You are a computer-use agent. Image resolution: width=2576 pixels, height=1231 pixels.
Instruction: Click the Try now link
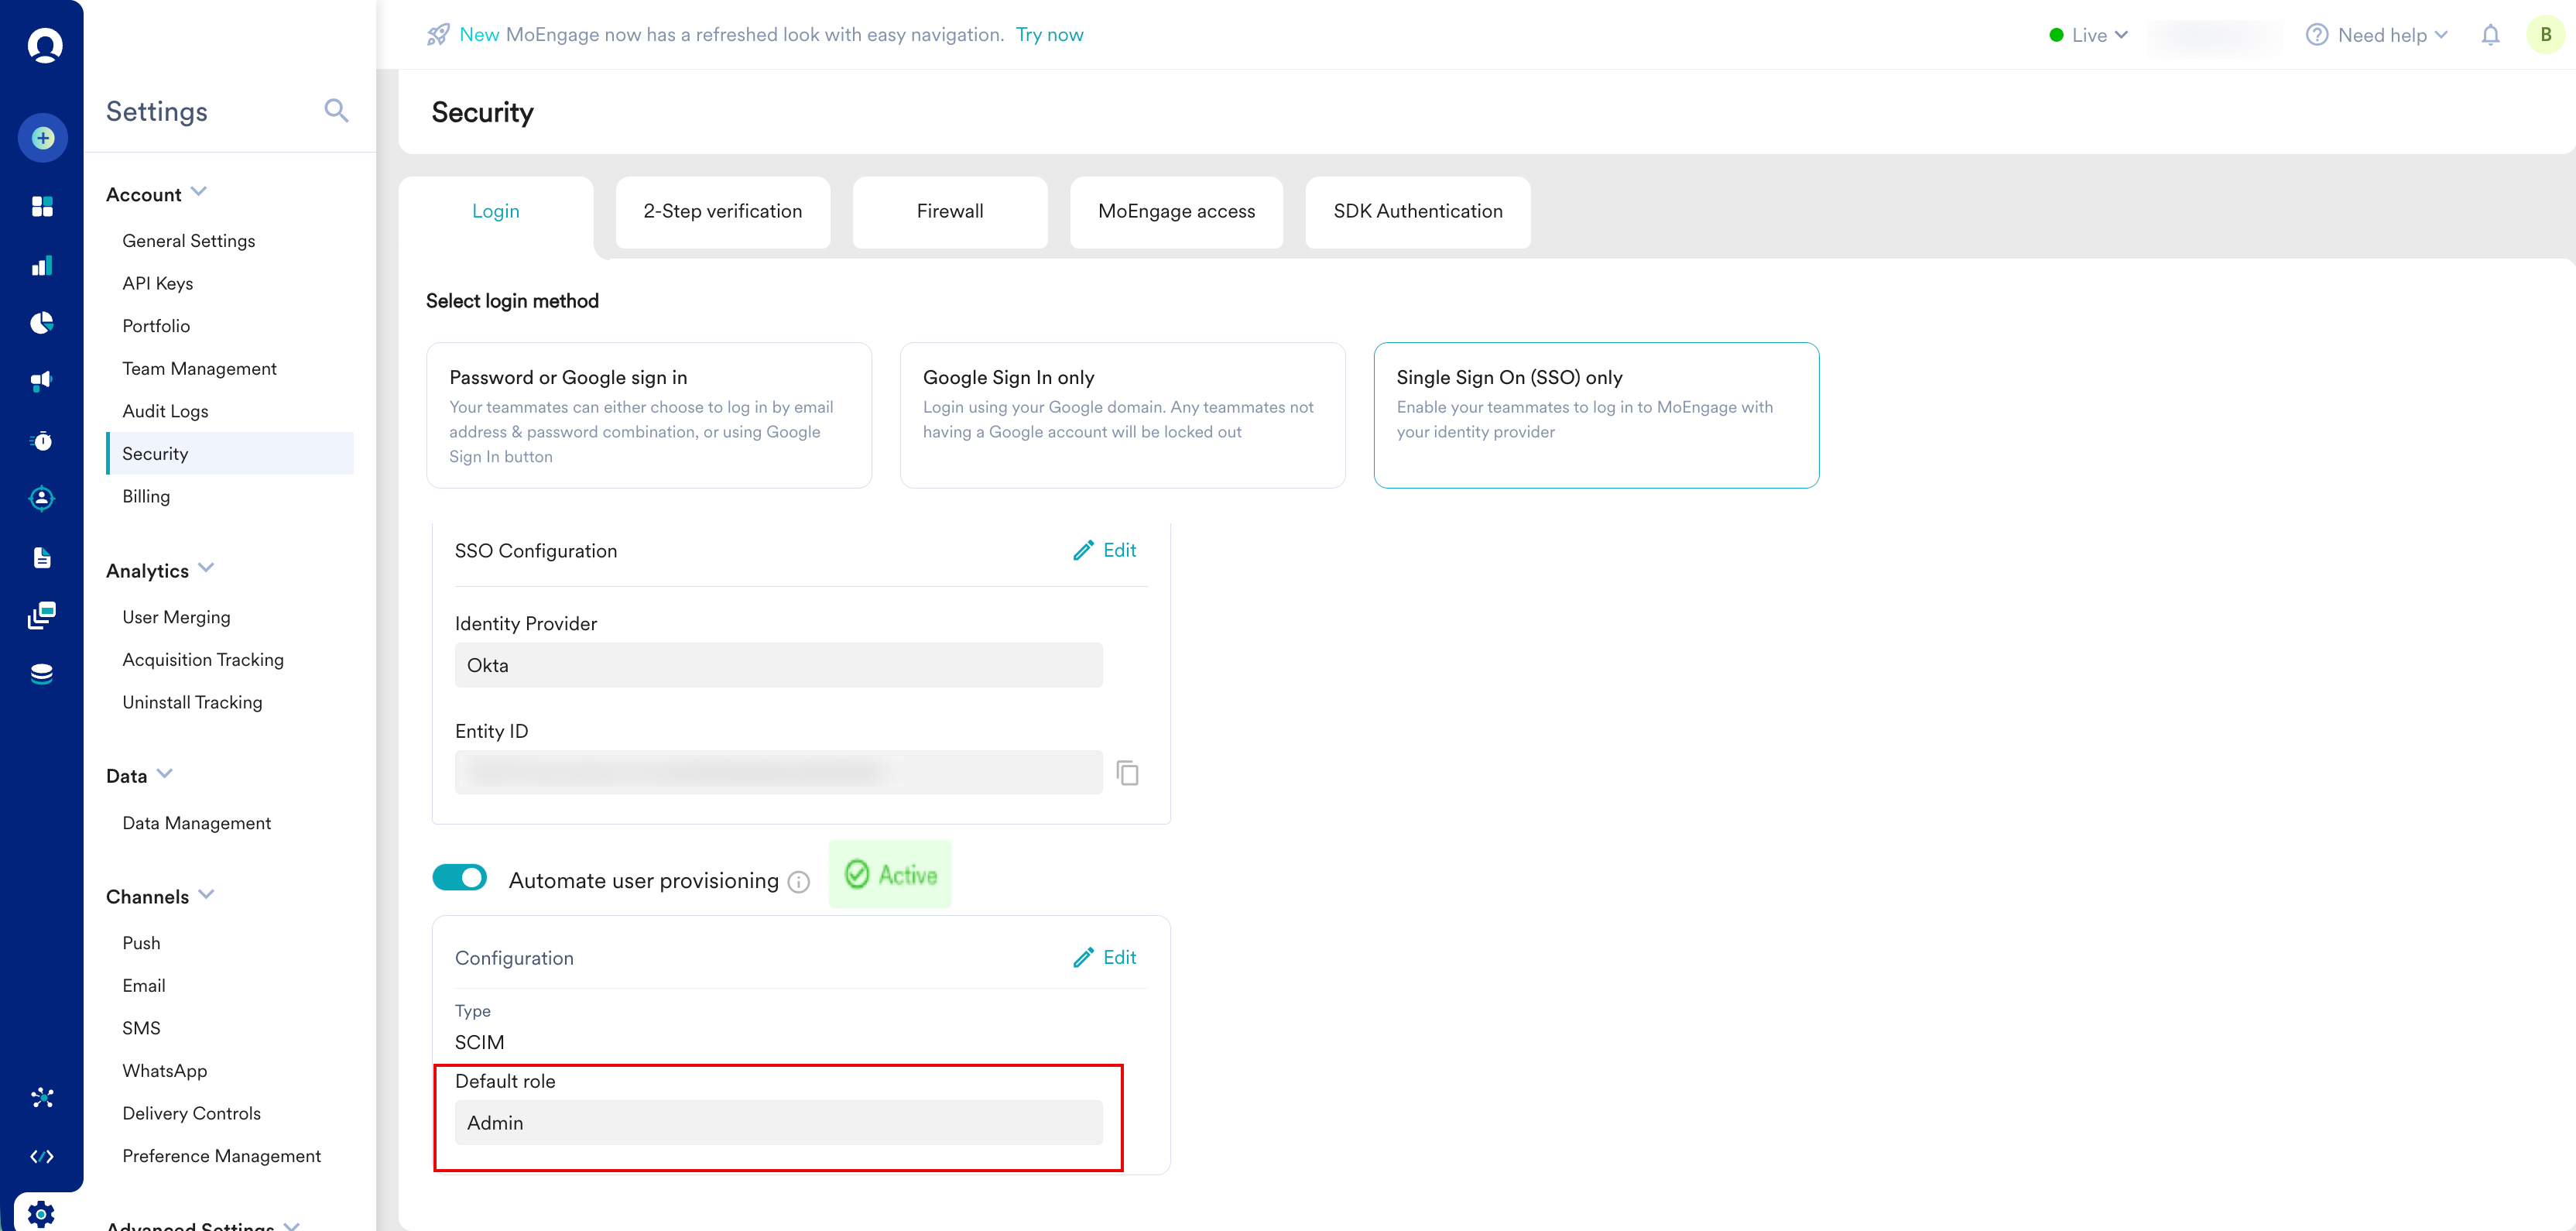(1049, 35)
